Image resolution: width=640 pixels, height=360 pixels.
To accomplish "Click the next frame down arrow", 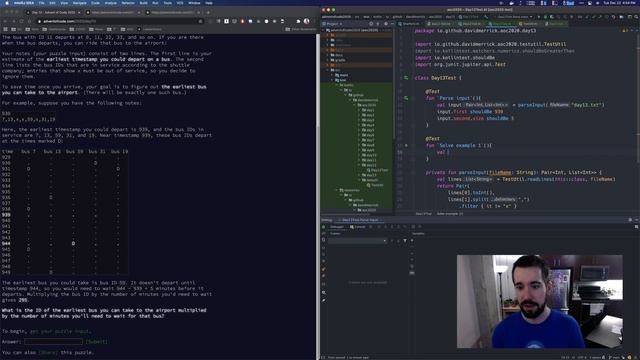I will (x=398, y=241).
